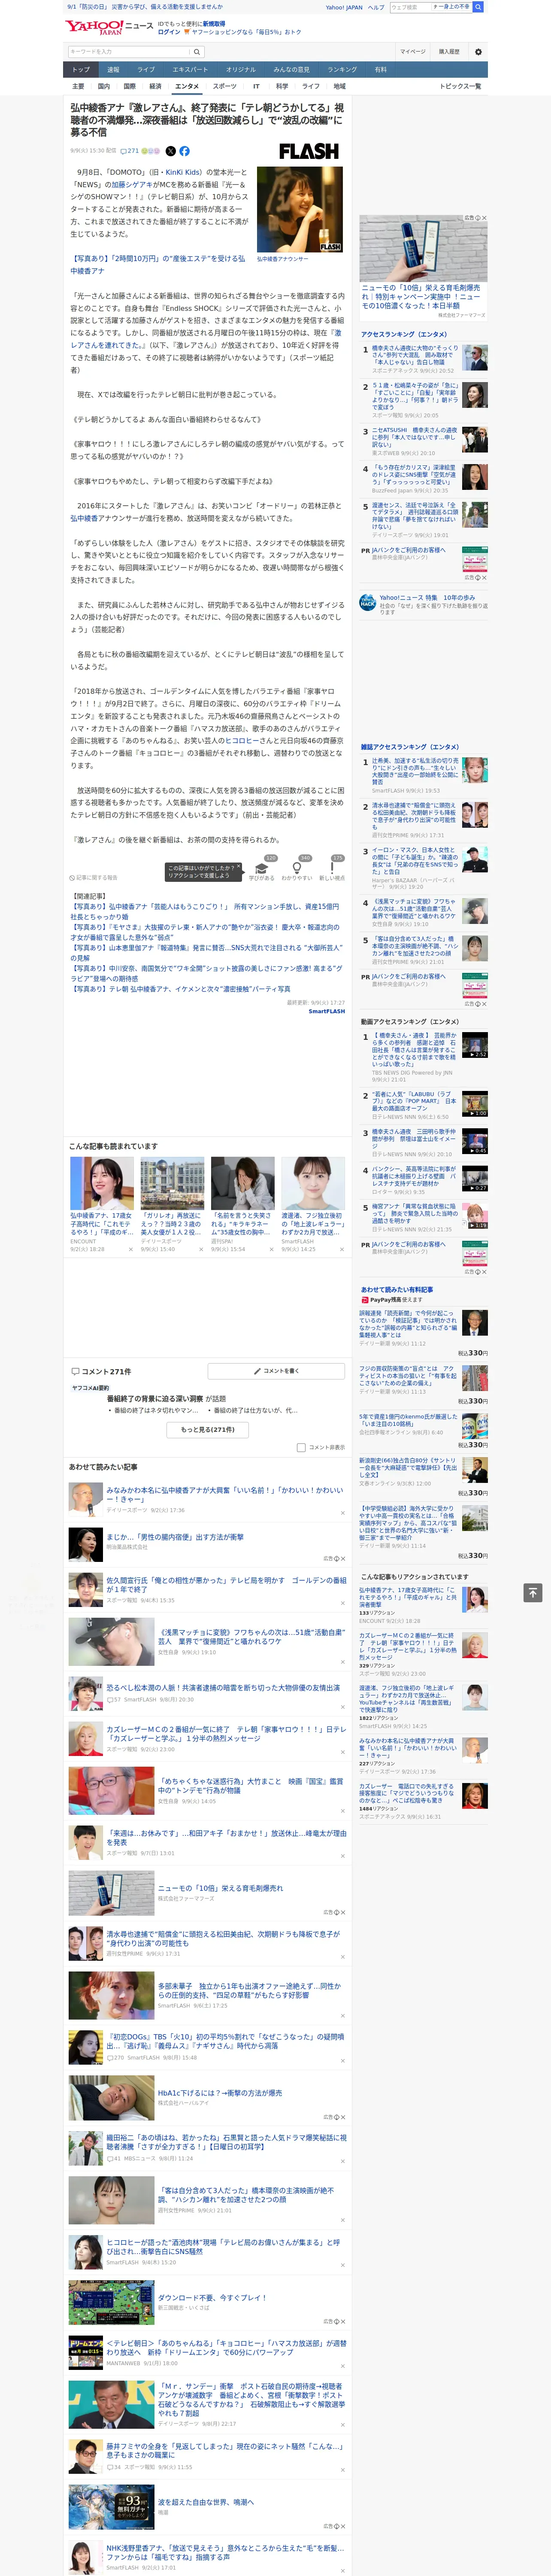
Task: Open the みんなの意見 tab
Action: [291, 70]
